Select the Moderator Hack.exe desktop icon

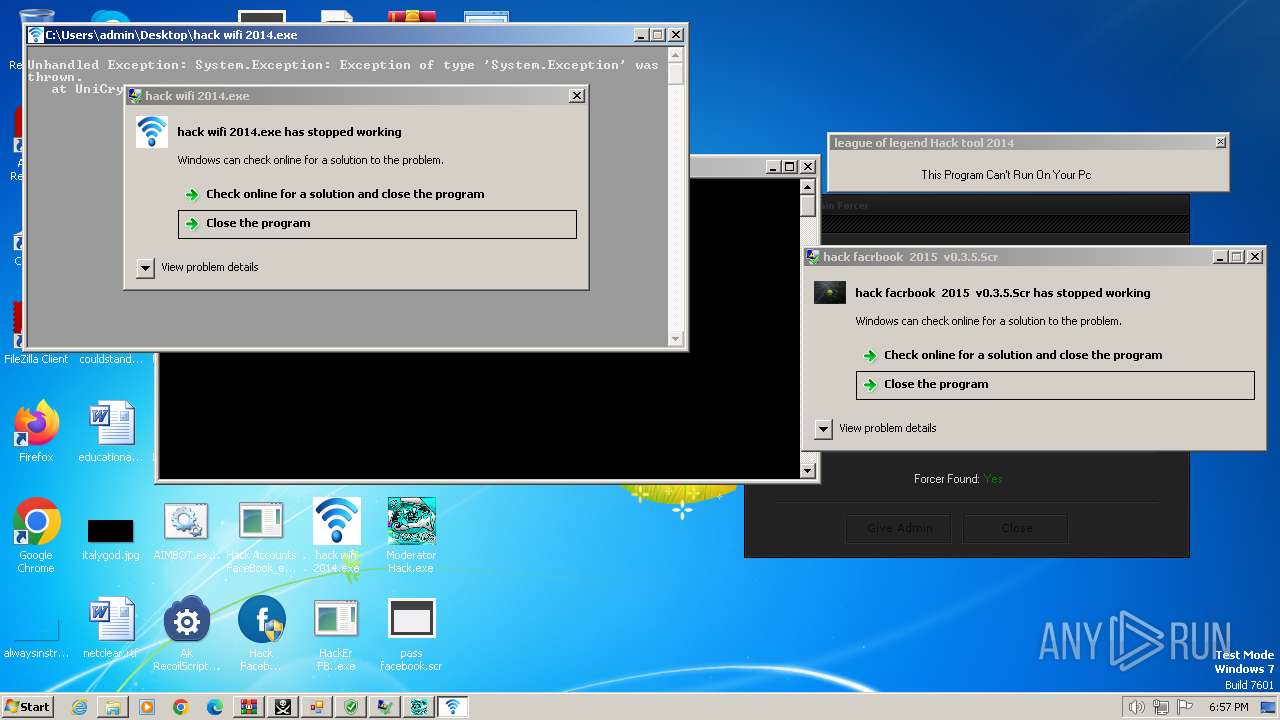pyautogui.click(x=411, y=536)
